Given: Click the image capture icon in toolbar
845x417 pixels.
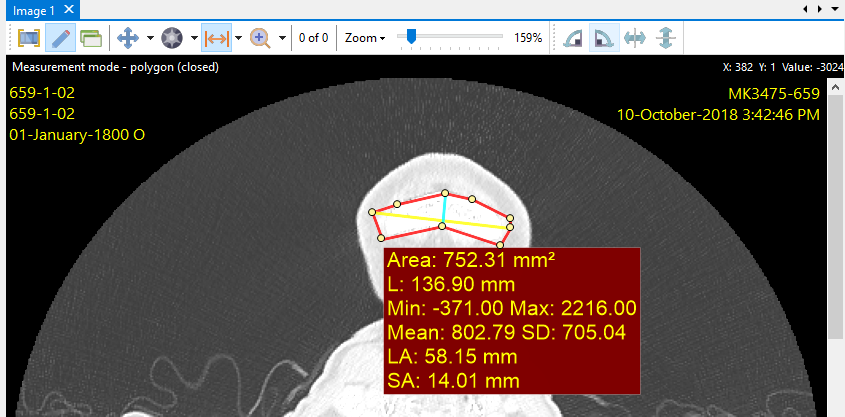Looking at the screenshot, I should 28,38.
